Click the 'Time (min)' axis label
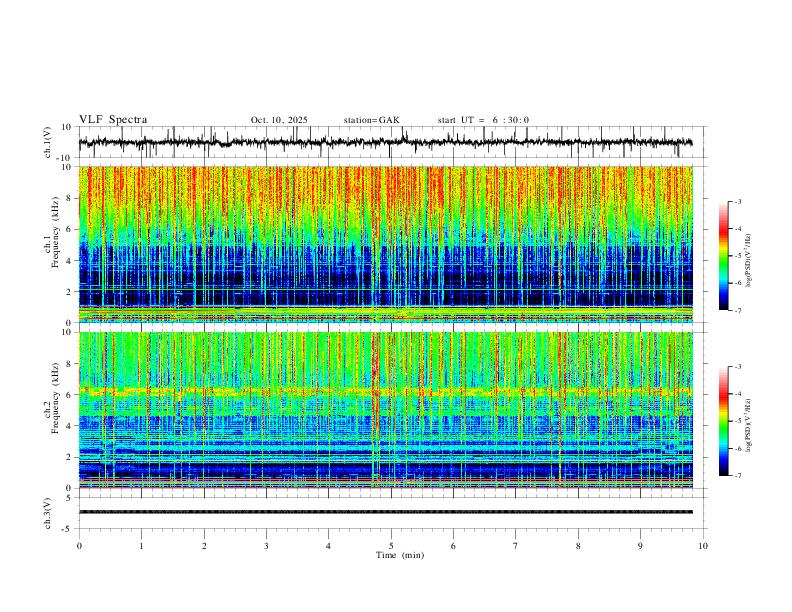Screen dimensions: 792x612 point(400,555)
